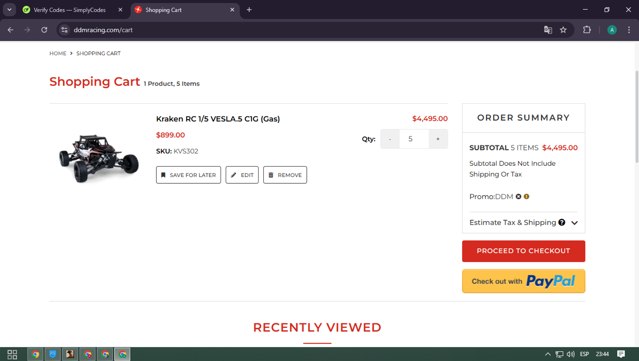Remove the DDM promo code
This screenshot has width=639, height=361.
(518, 196)
